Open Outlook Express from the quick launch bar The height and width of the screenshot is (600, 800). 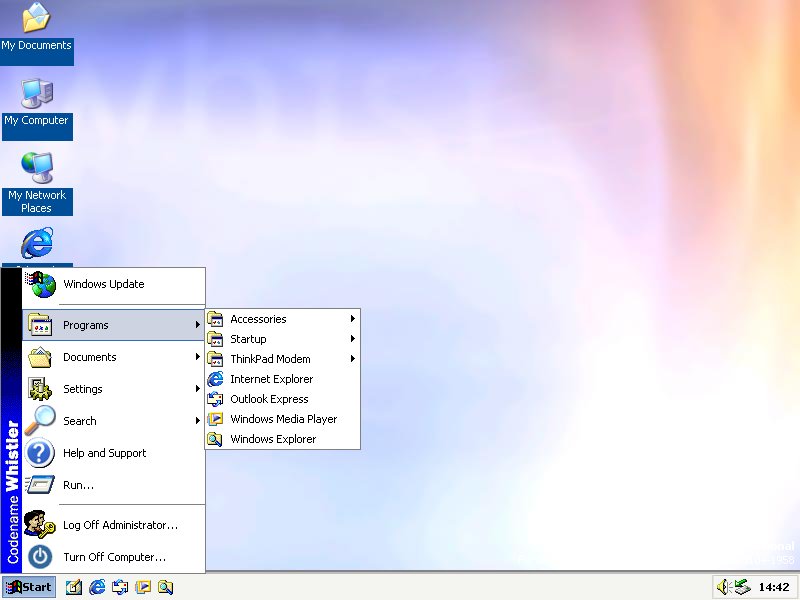120,587
